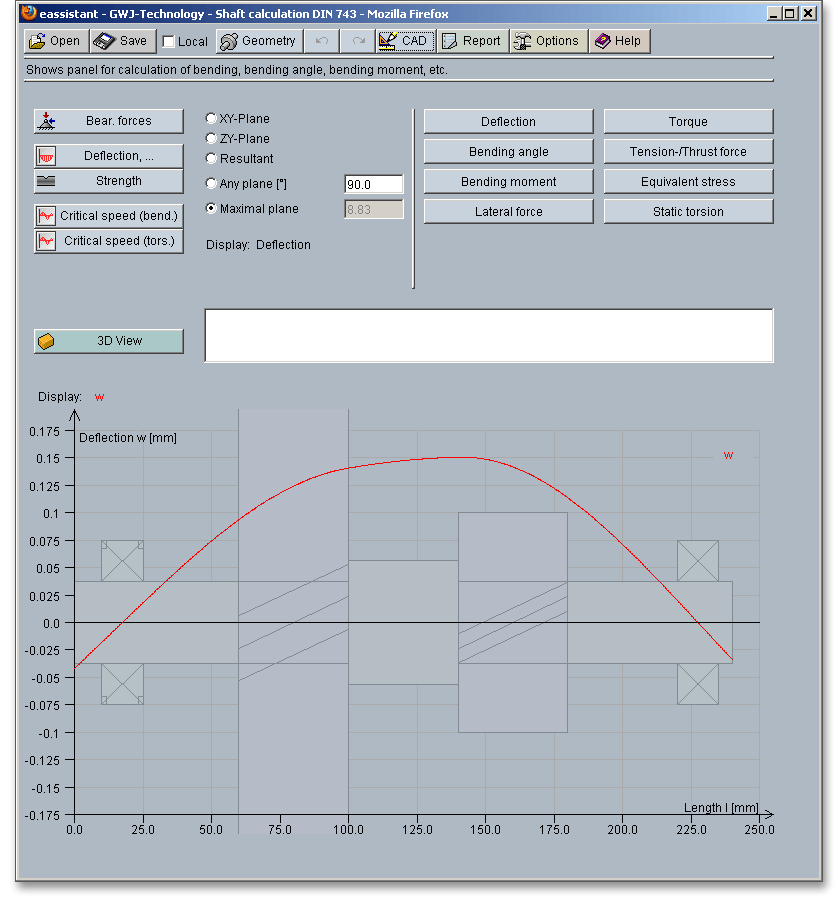Click the redo arrow icon
This screenshot has width=838, height=897.
pyautogui.click(x=358, y=41)
